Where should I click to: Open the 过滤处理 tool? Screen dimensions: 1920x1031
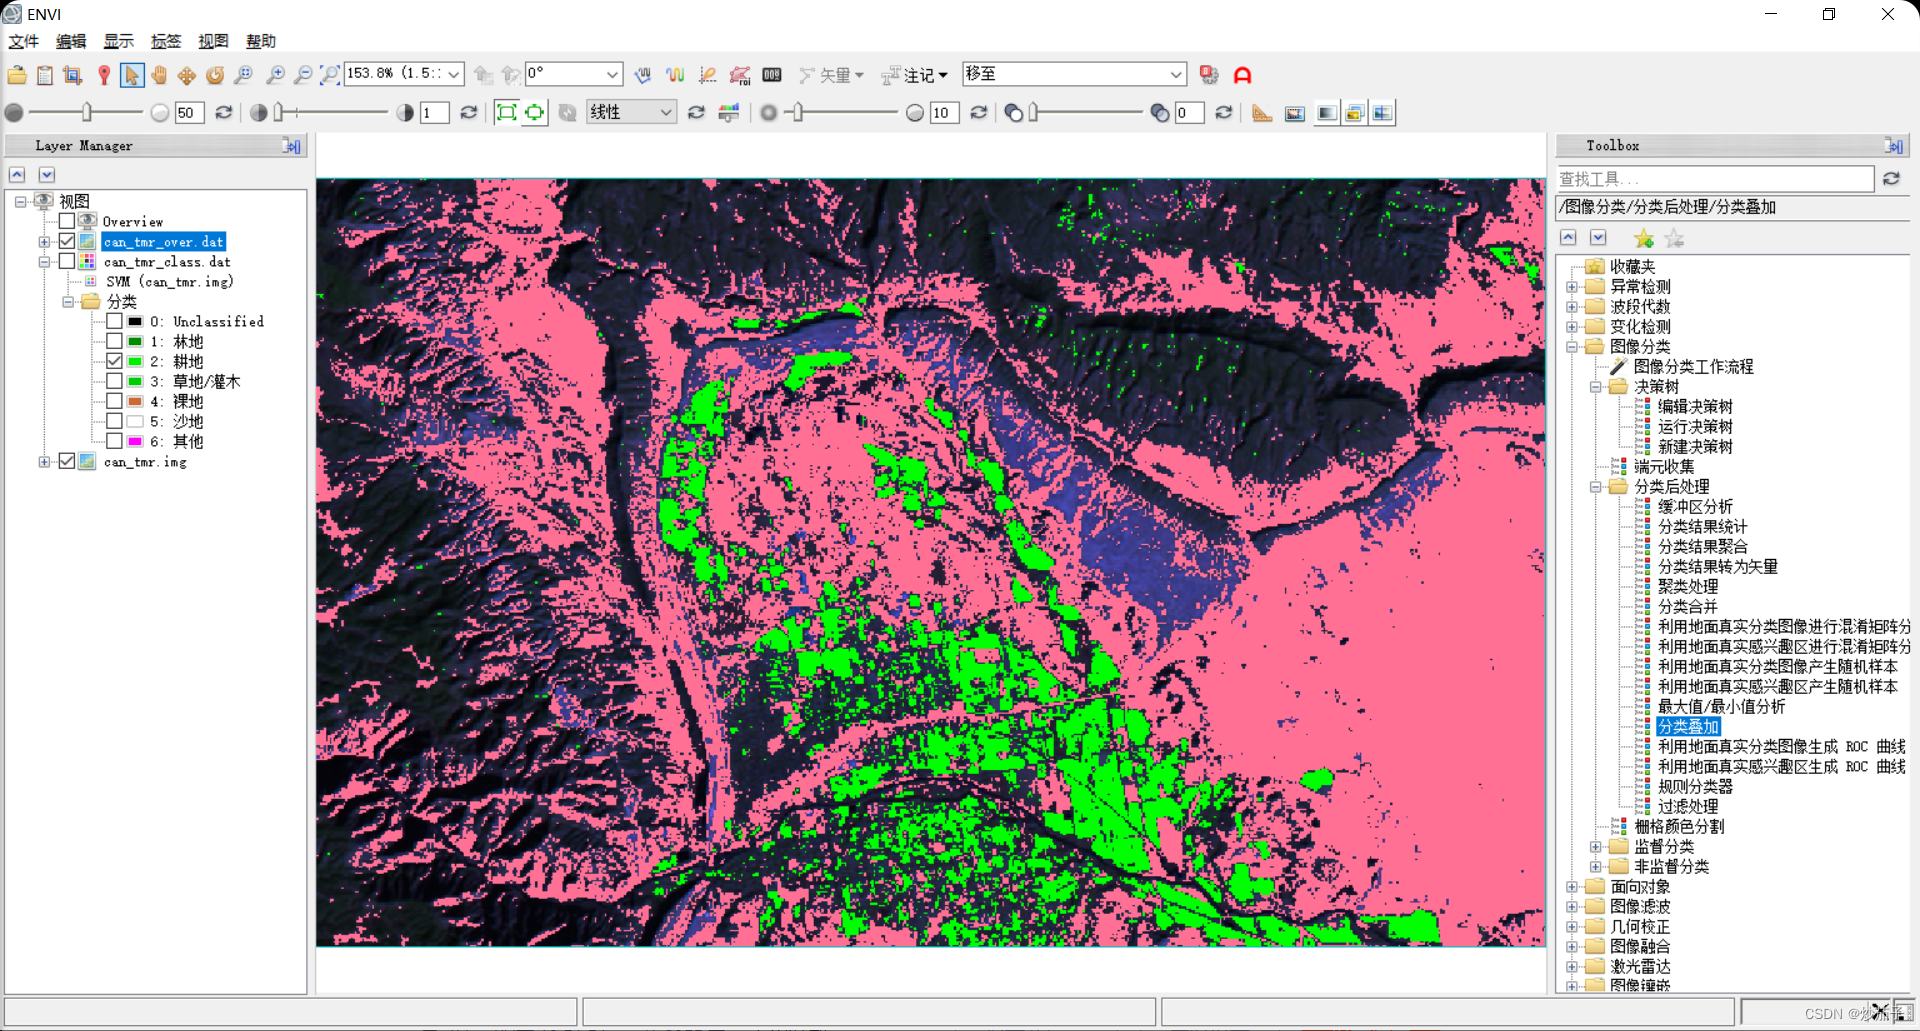[1688, 807]
